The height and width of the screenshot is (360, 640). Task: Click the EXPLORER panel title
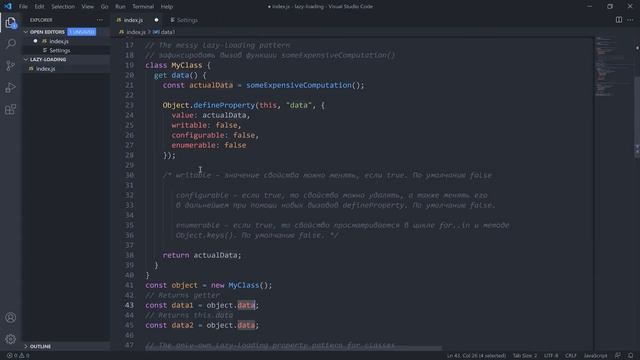pyautogui.click(x=41, y=20)
